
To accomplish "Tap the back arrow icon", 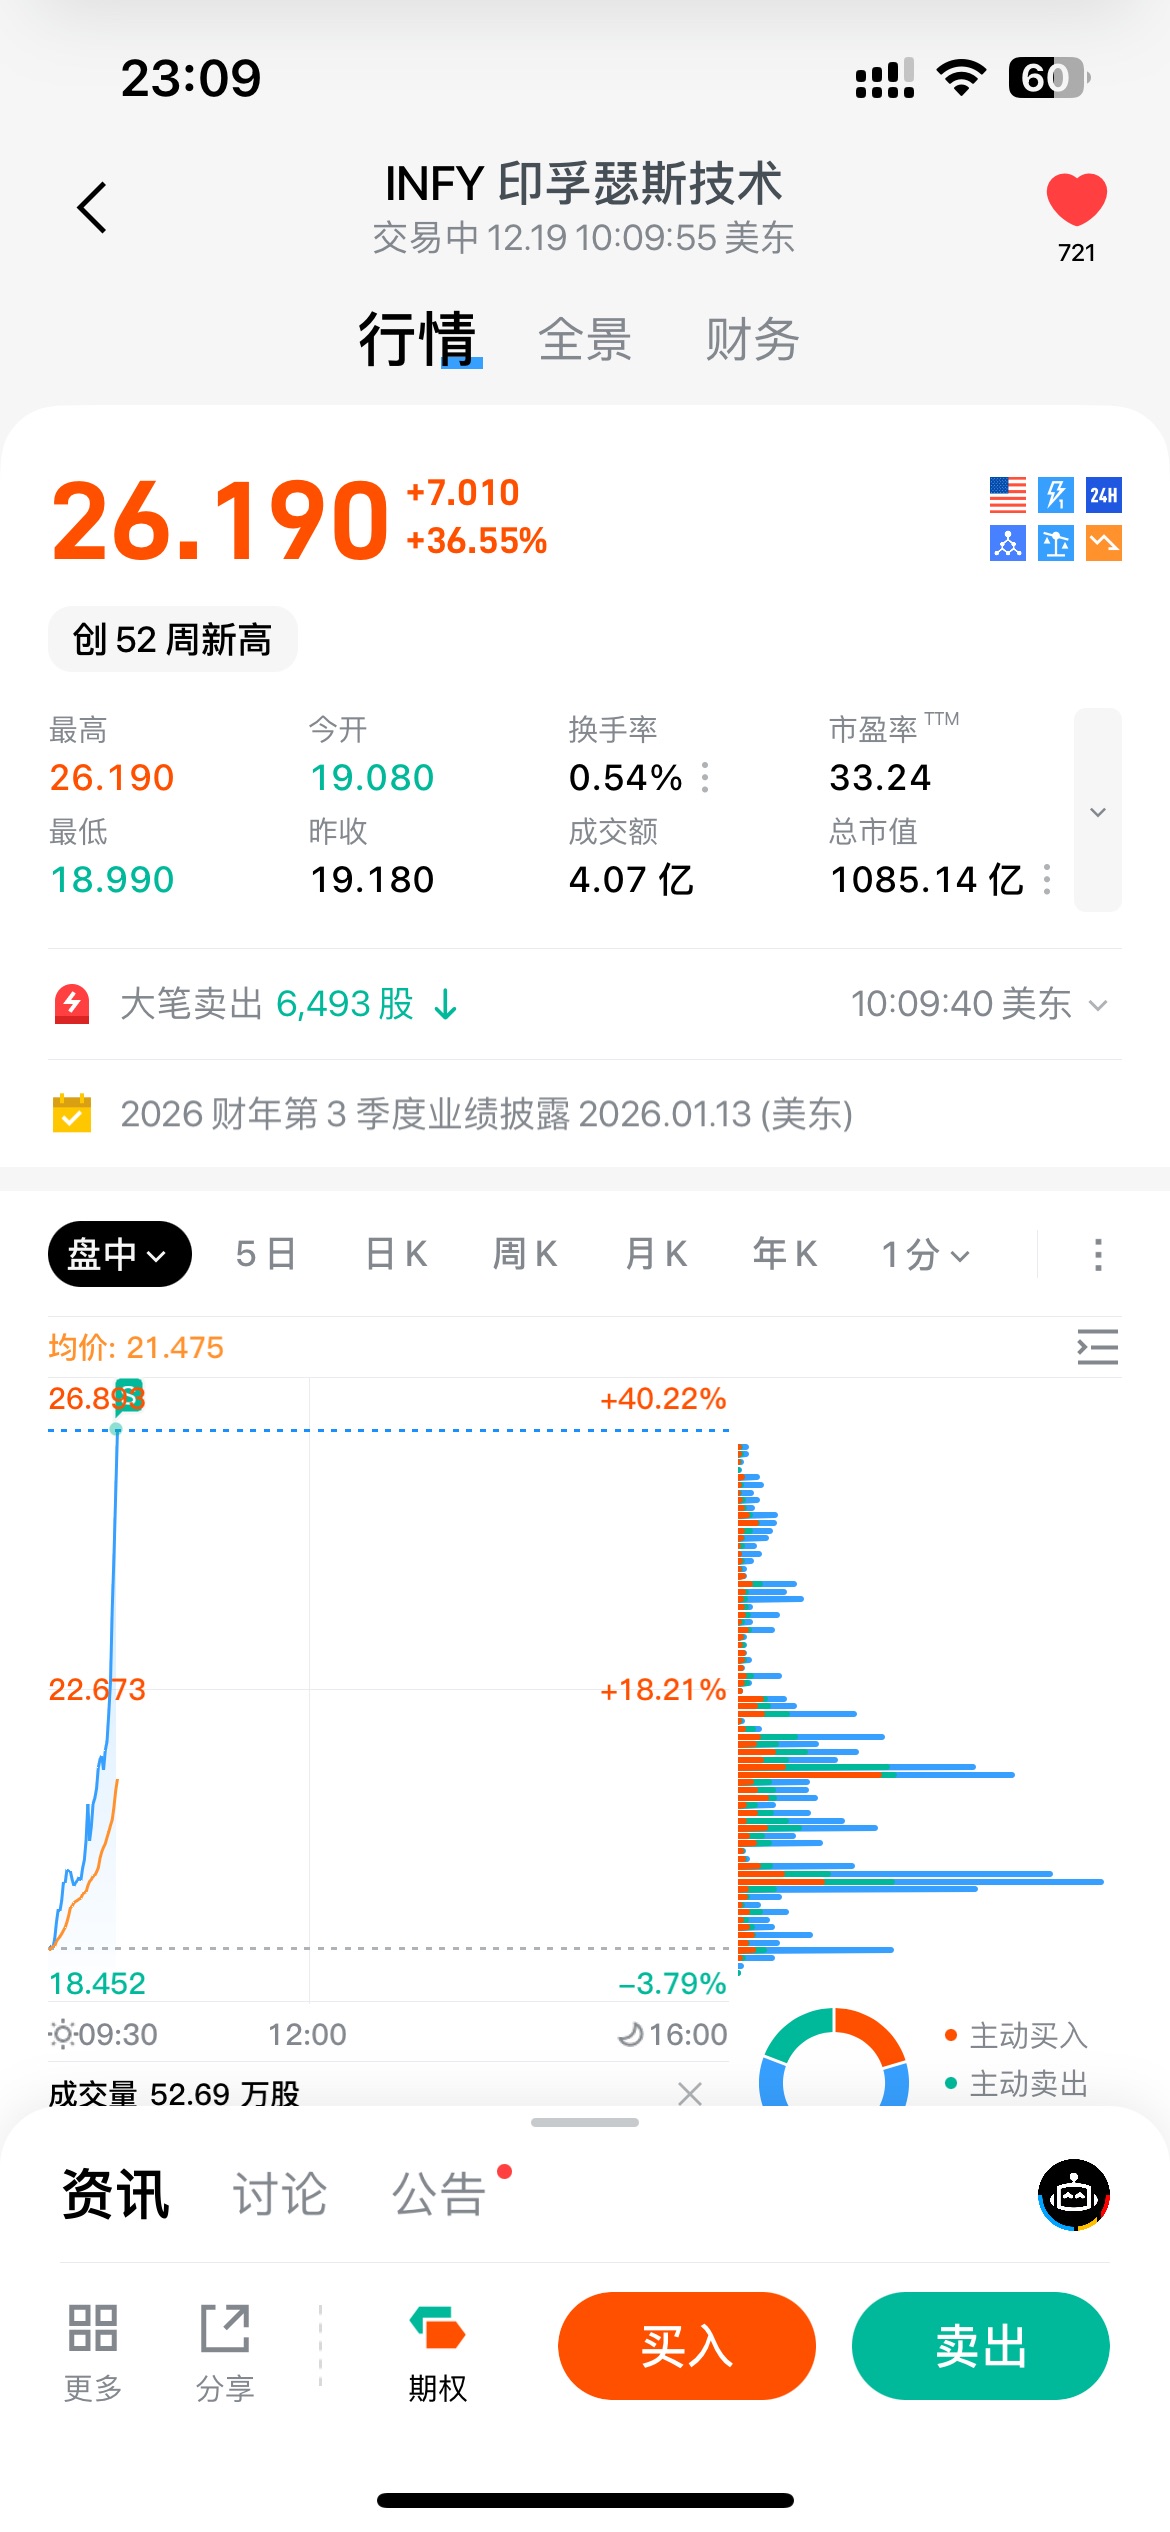I will pos(92,208).
